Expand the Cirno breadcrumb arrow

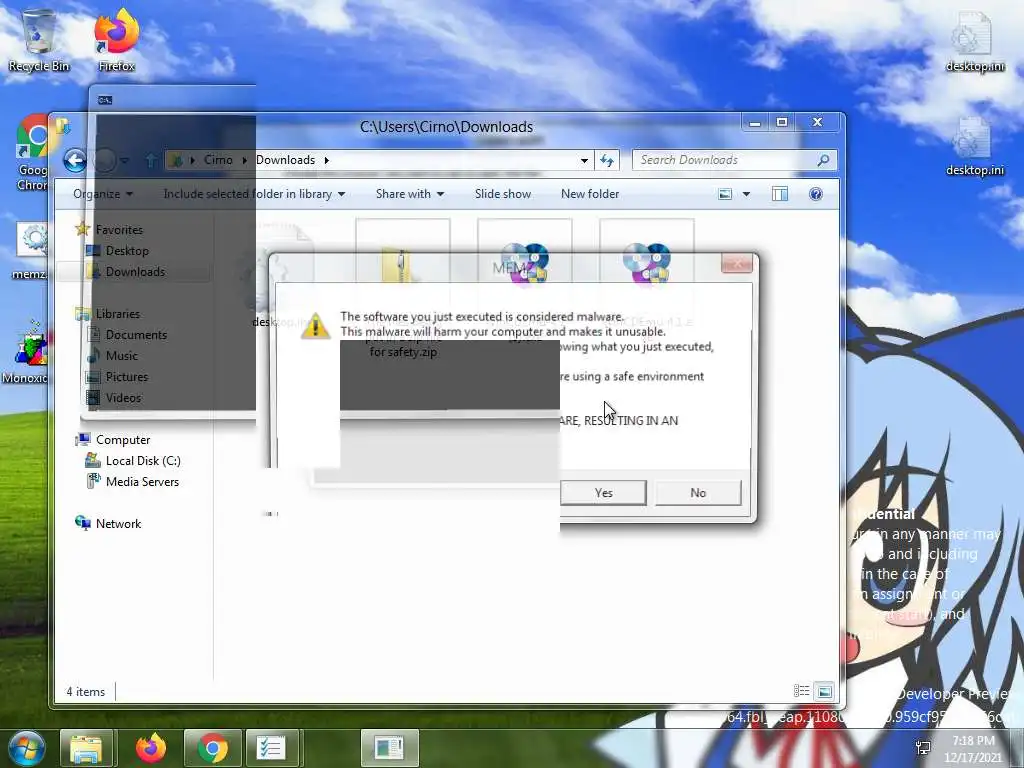tap(244, 160)
